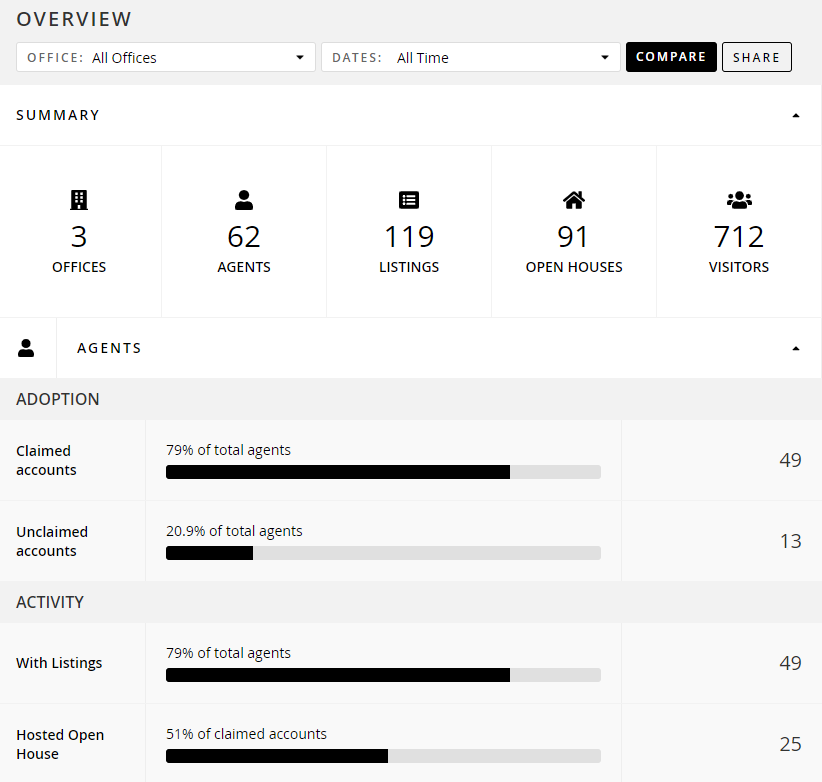Click the Offices count showing 3
This screenshot has width=822, height=782.
(x=79, y=237)
